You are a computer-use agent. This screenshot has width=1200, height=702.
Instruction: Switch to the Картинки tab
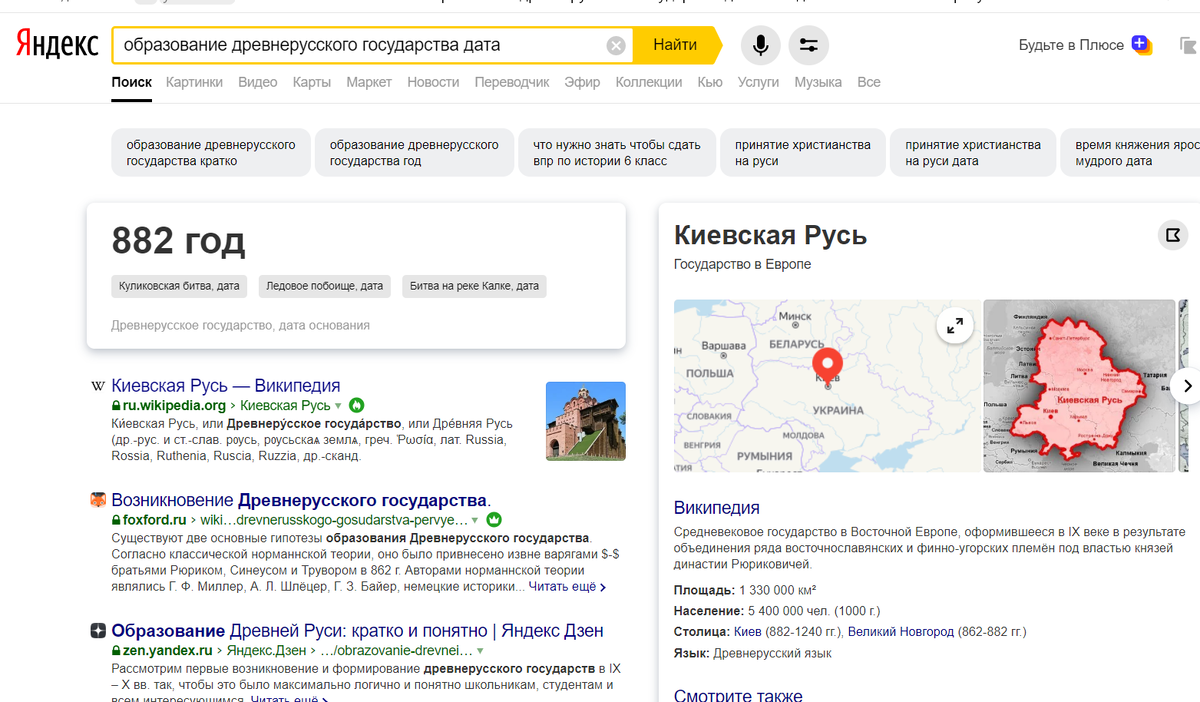195,82
